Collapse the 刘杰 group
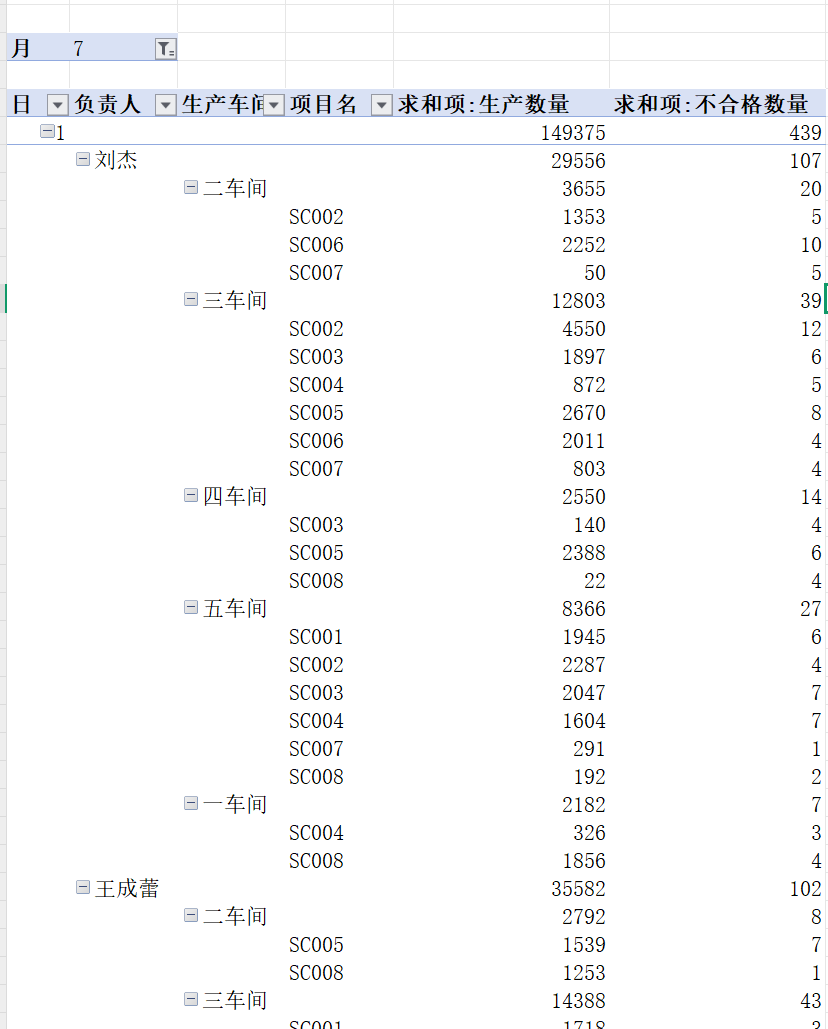Screen dimensions: 828x1029 tap(83, 160)
